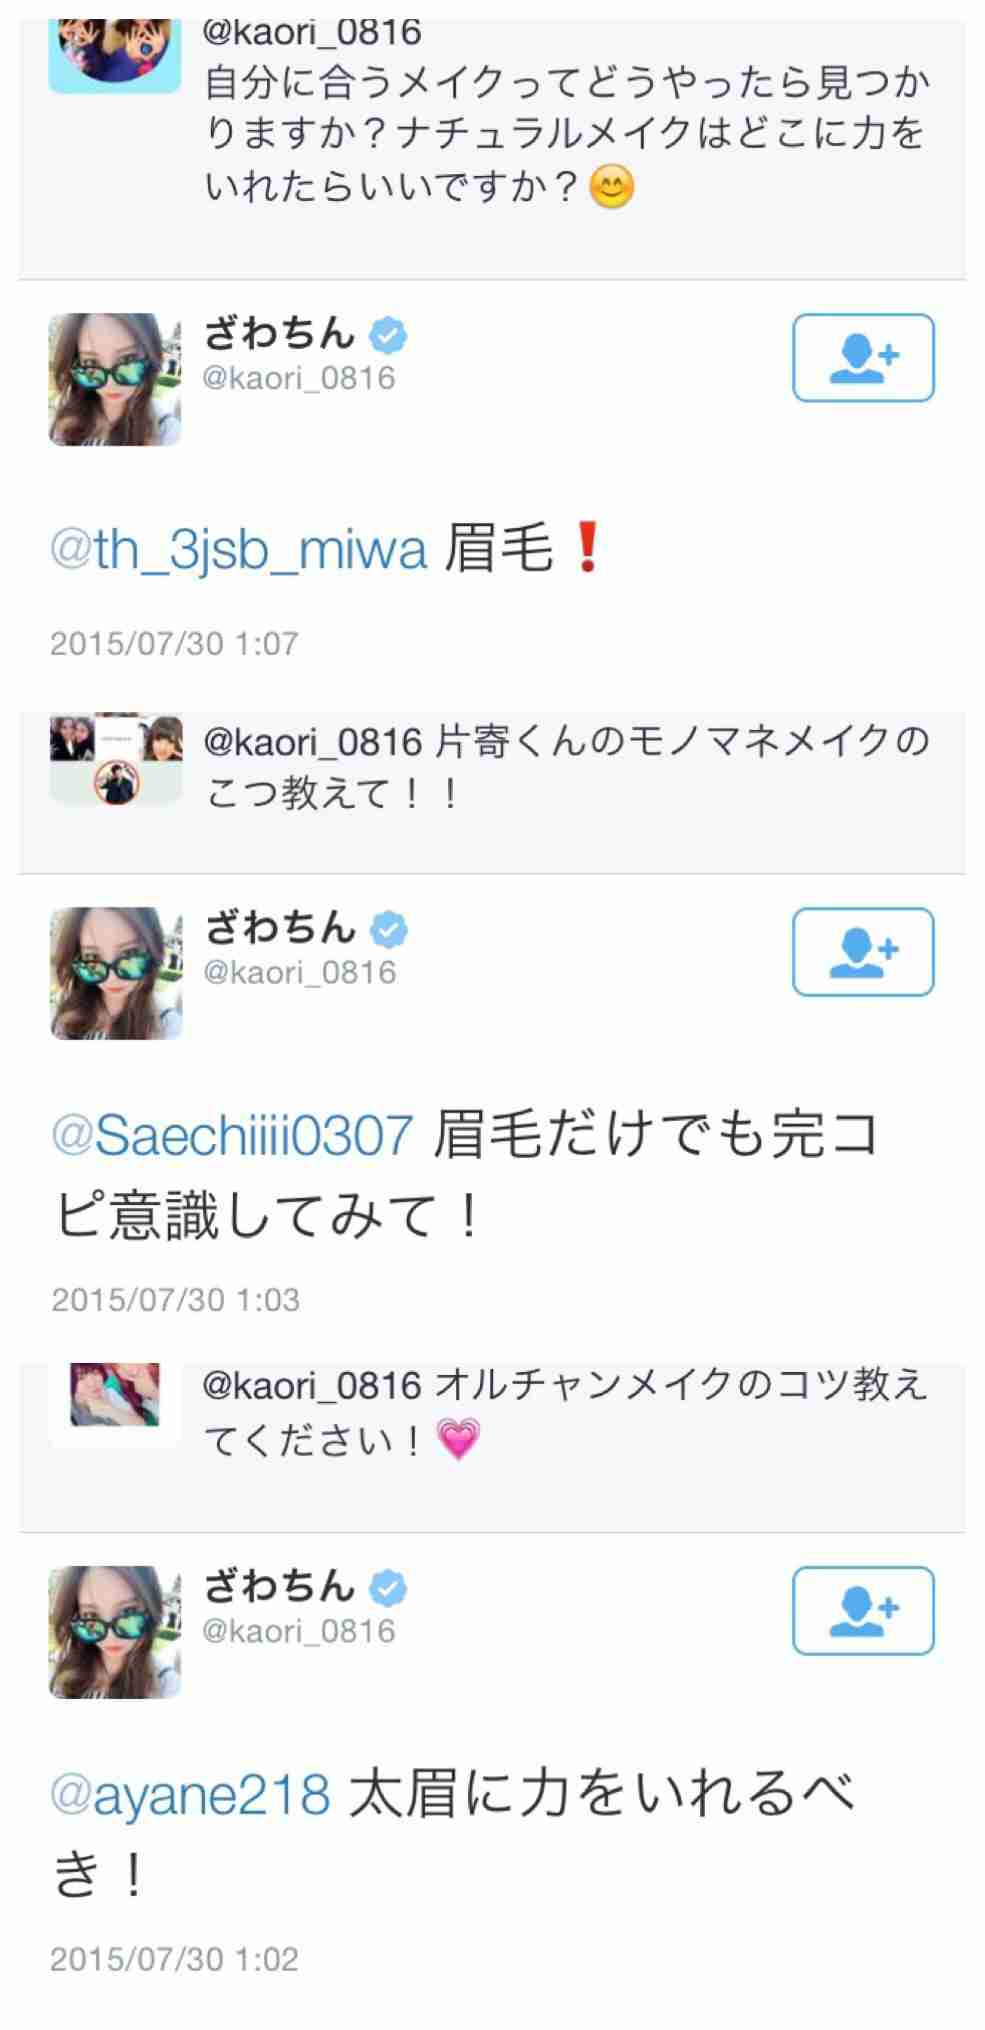Image resolution: width=985 pixels, height=2030 pixels.
Task: Open quoted tweet about オルチャンメイクのコツ
Action: click(492, 1445)
